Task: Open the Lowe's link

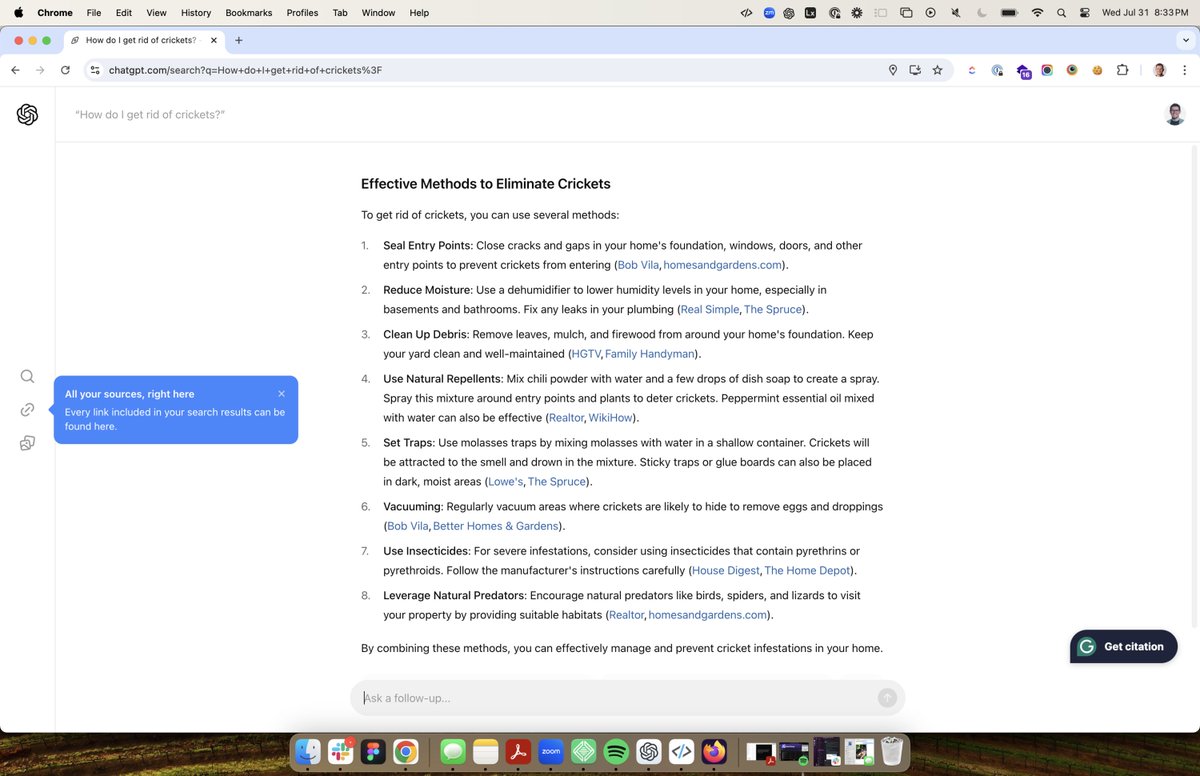Action: [506, 482]
